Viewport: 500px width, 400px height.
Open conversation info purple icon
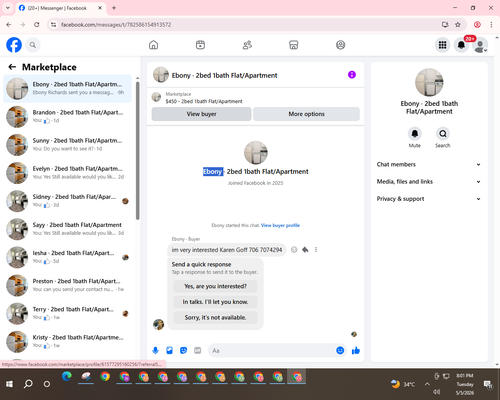coord(352,75)
